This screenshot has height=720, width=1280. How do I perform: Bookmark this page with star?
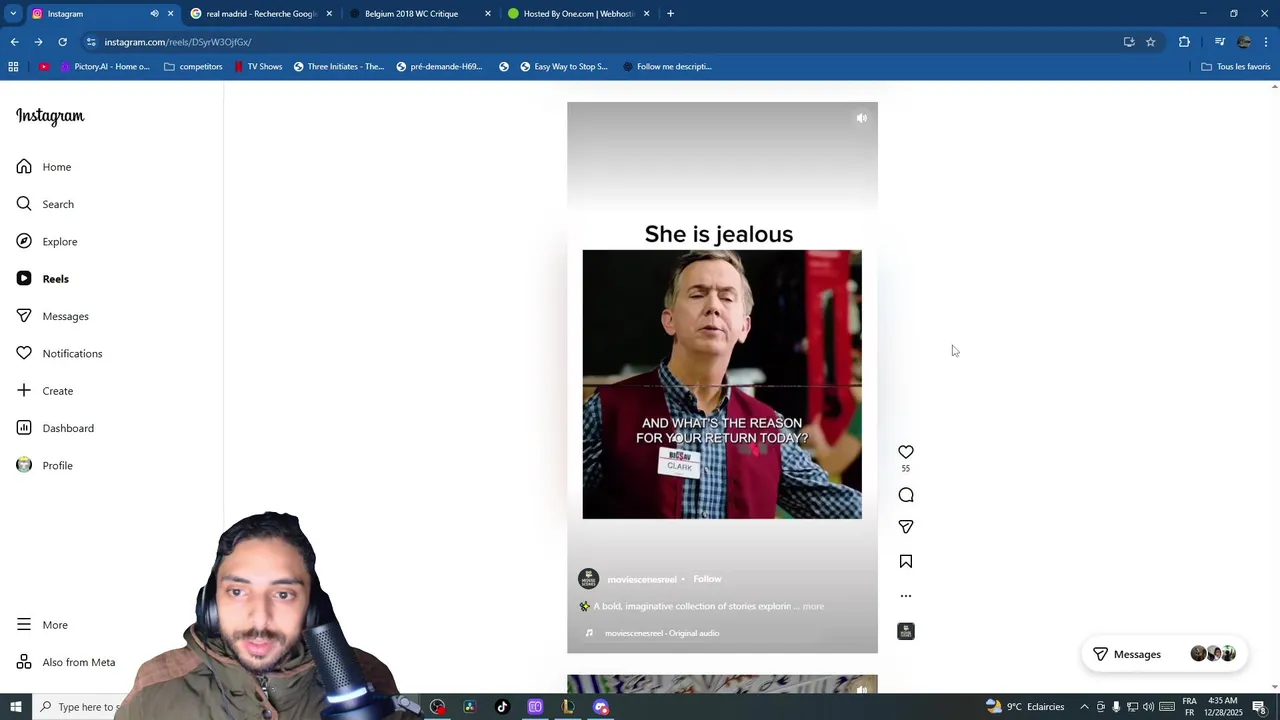(1150, 42)
